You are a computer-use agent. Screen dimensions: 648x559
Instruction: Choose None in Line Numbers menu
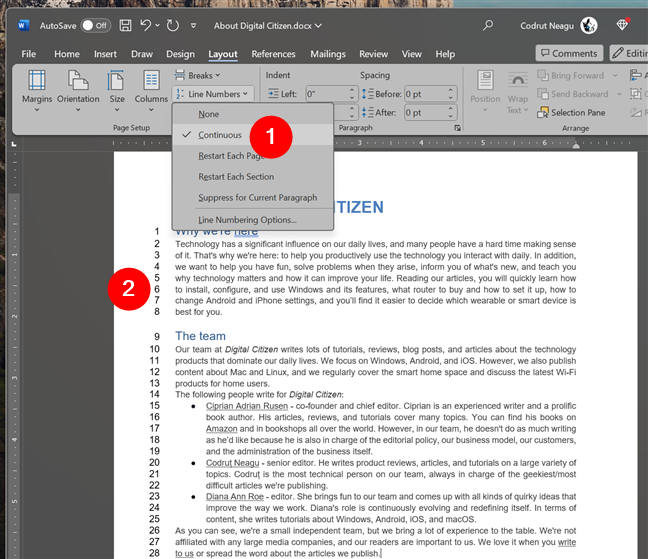253,114
